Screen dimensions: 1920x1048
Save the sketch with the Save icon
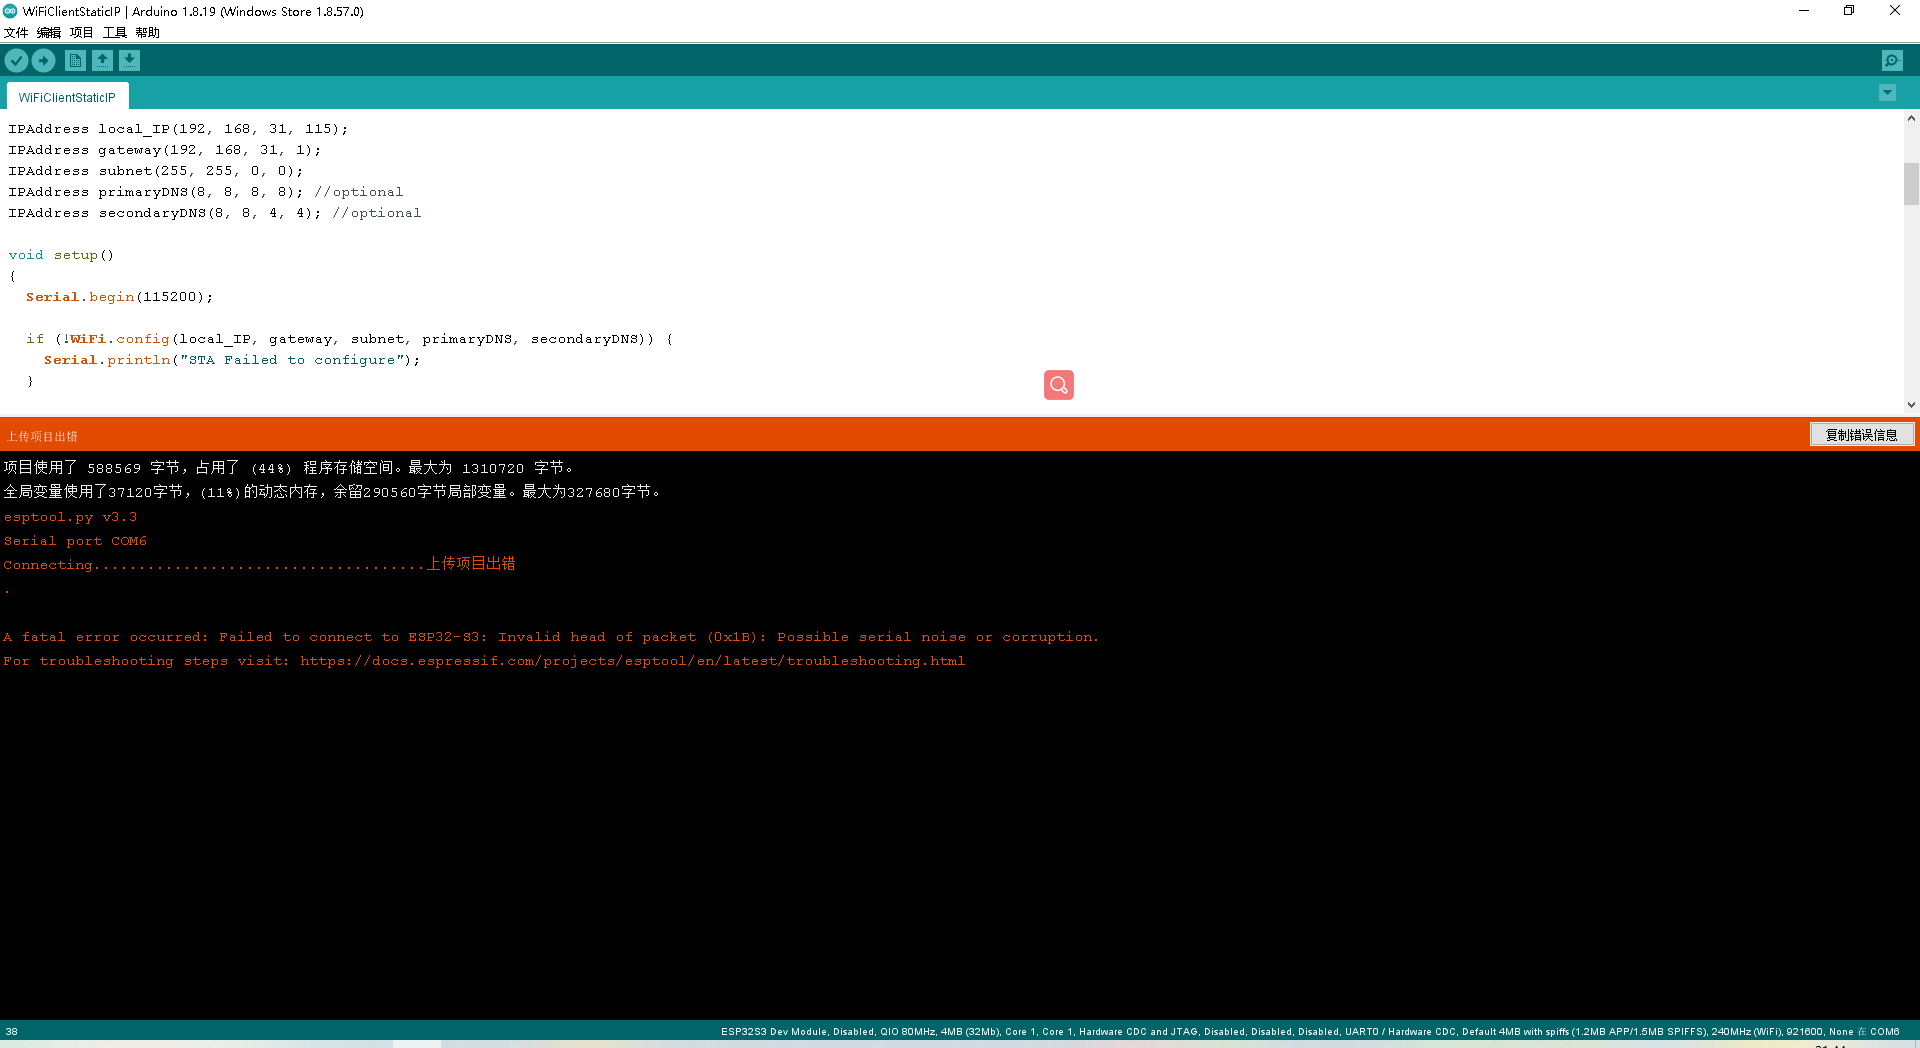pyautogui.click(x=129, y=61)
